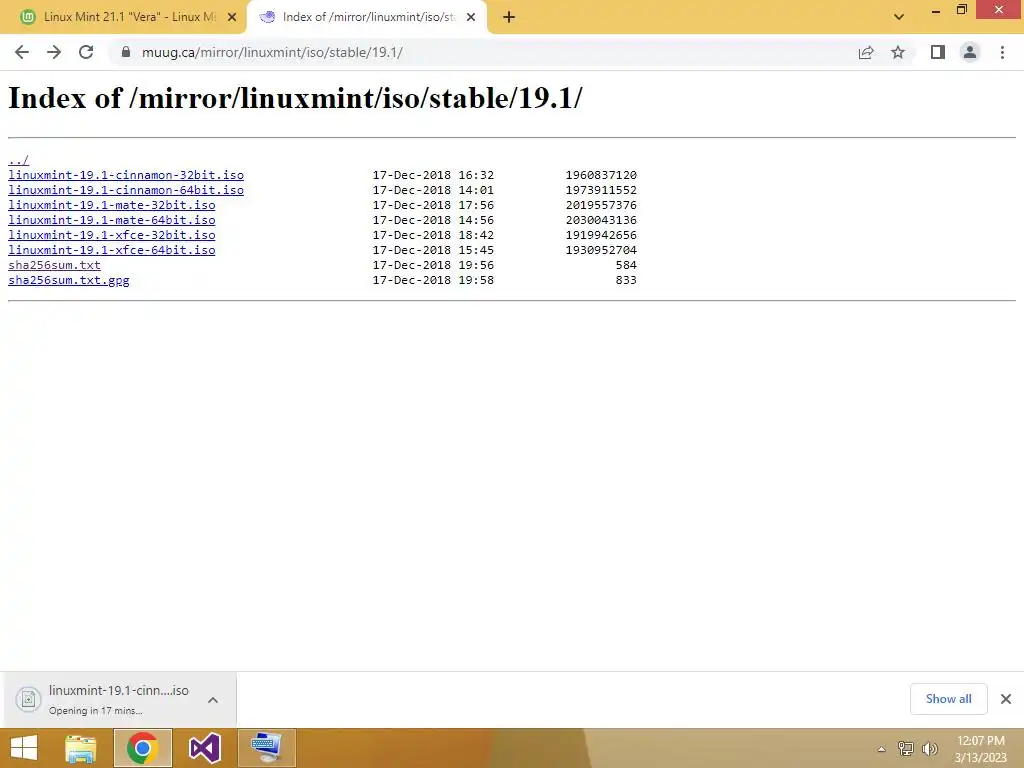Click the file size 1960837120

pyautogui.click(x=601, y=175)
